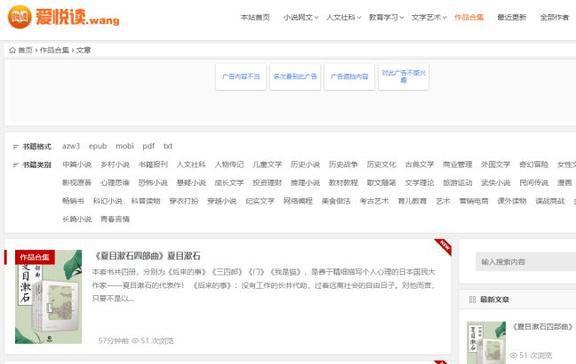Viewport: 576px width, 364px height.
Task: Open the 纪实文学 category
Action: tap(260, 201)
